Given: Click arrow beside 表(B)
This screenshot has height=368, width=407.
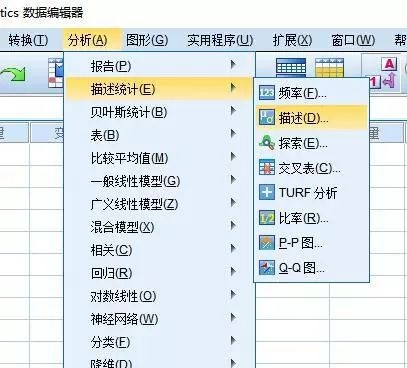Looking at the screenshot, I should [233, 134].
